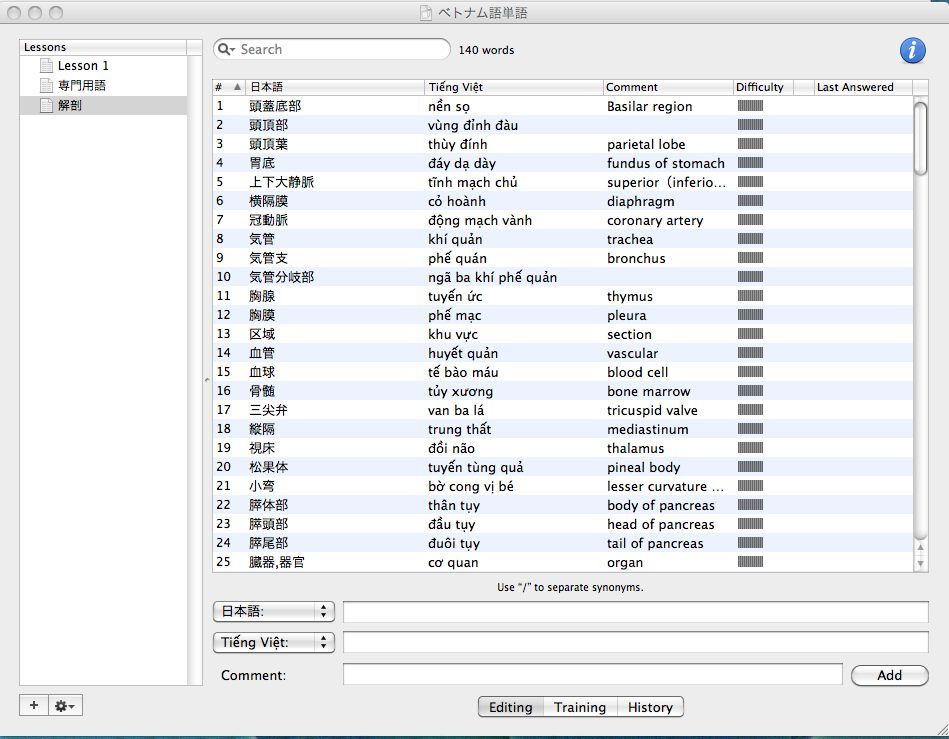Select body of pancreas comment cell
The height and width of the screenshot is (739, 949).
(660, 505)
